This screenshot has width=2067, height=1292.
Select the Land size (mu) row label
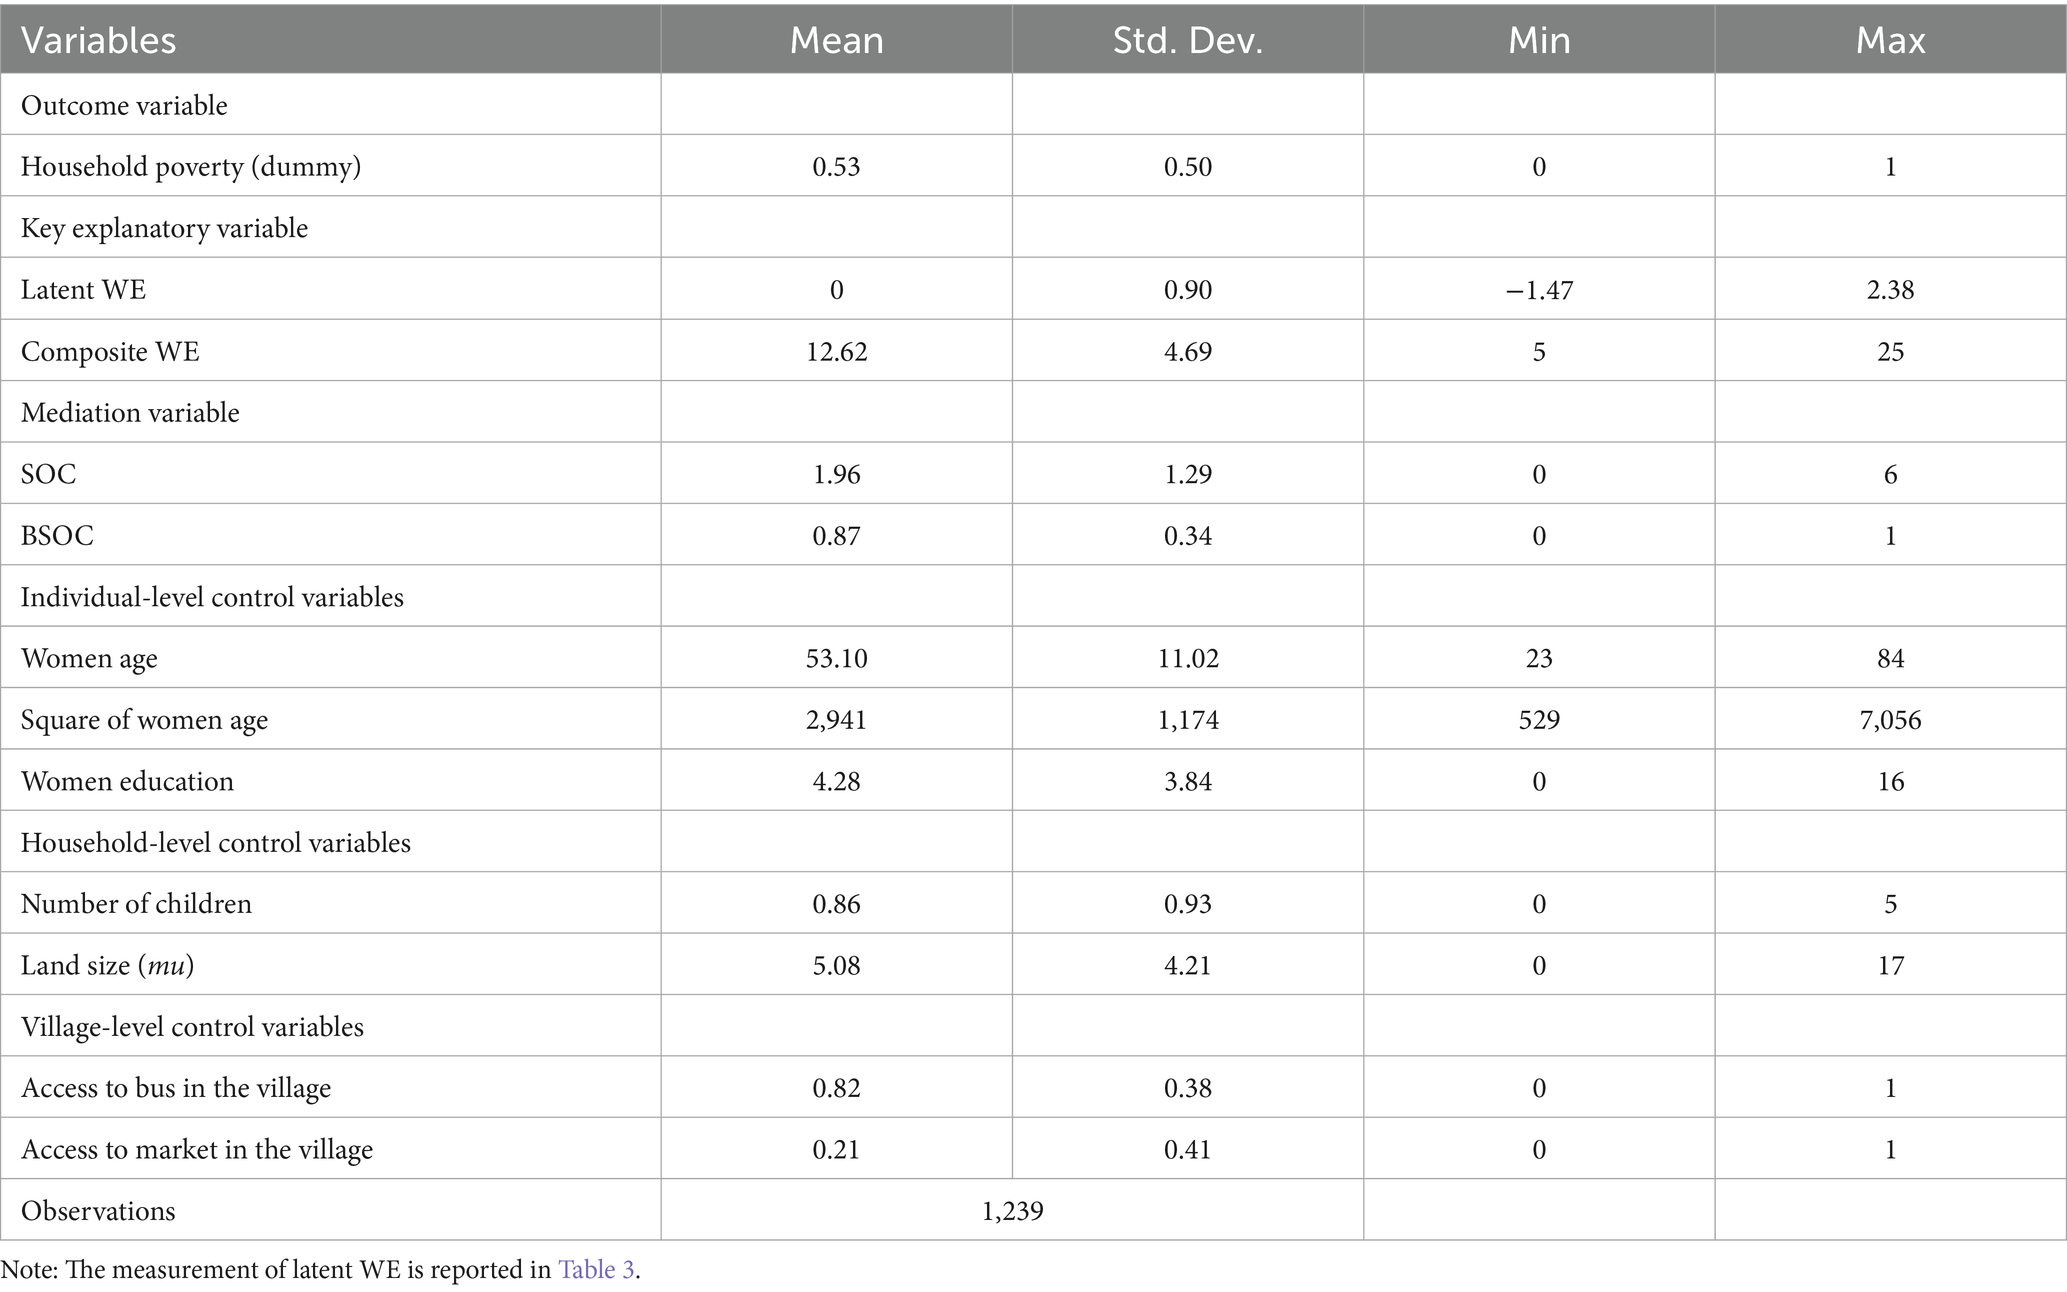click(x=107, y=966)
